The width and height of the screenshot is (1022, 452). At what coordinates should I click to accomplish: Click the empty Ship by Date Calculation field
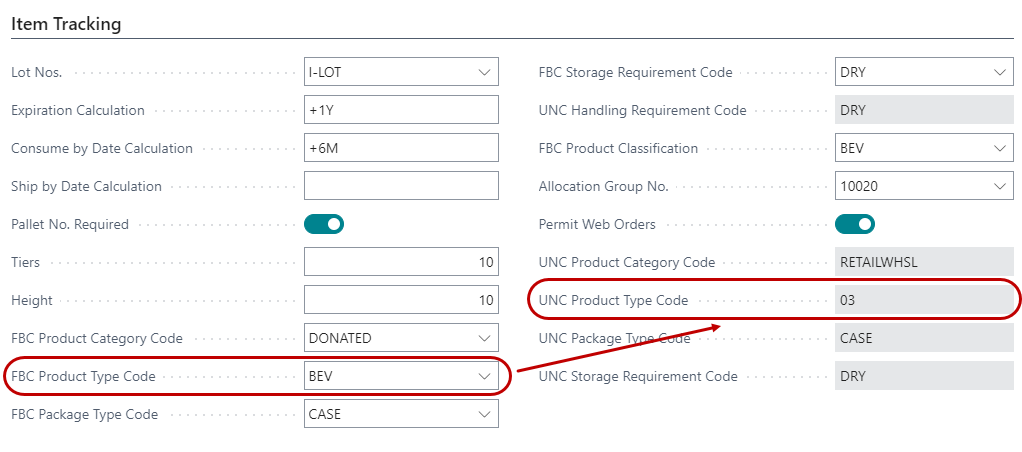pos(400,186)
